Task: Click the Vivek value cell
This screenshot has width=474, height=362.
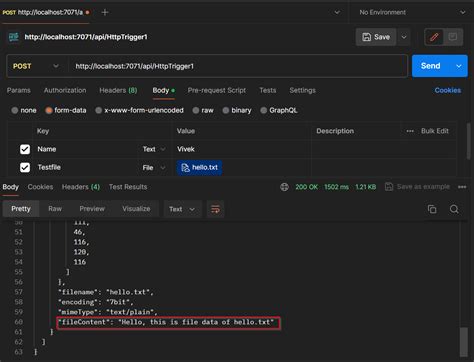Action: [241, 149]
